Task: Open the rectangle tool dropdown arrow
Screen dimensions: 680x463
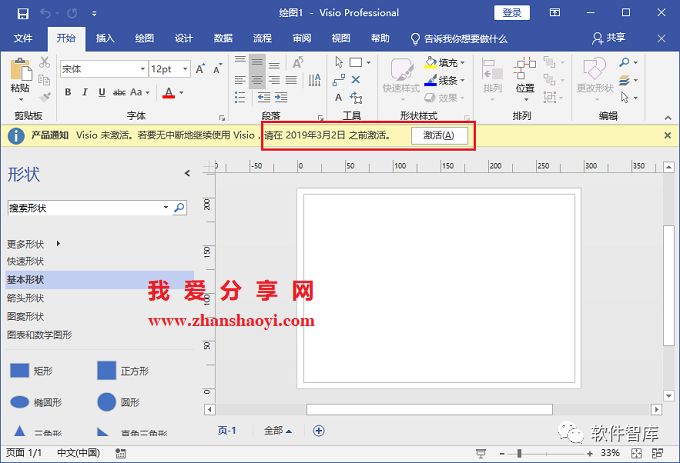Action: point(368,63)
